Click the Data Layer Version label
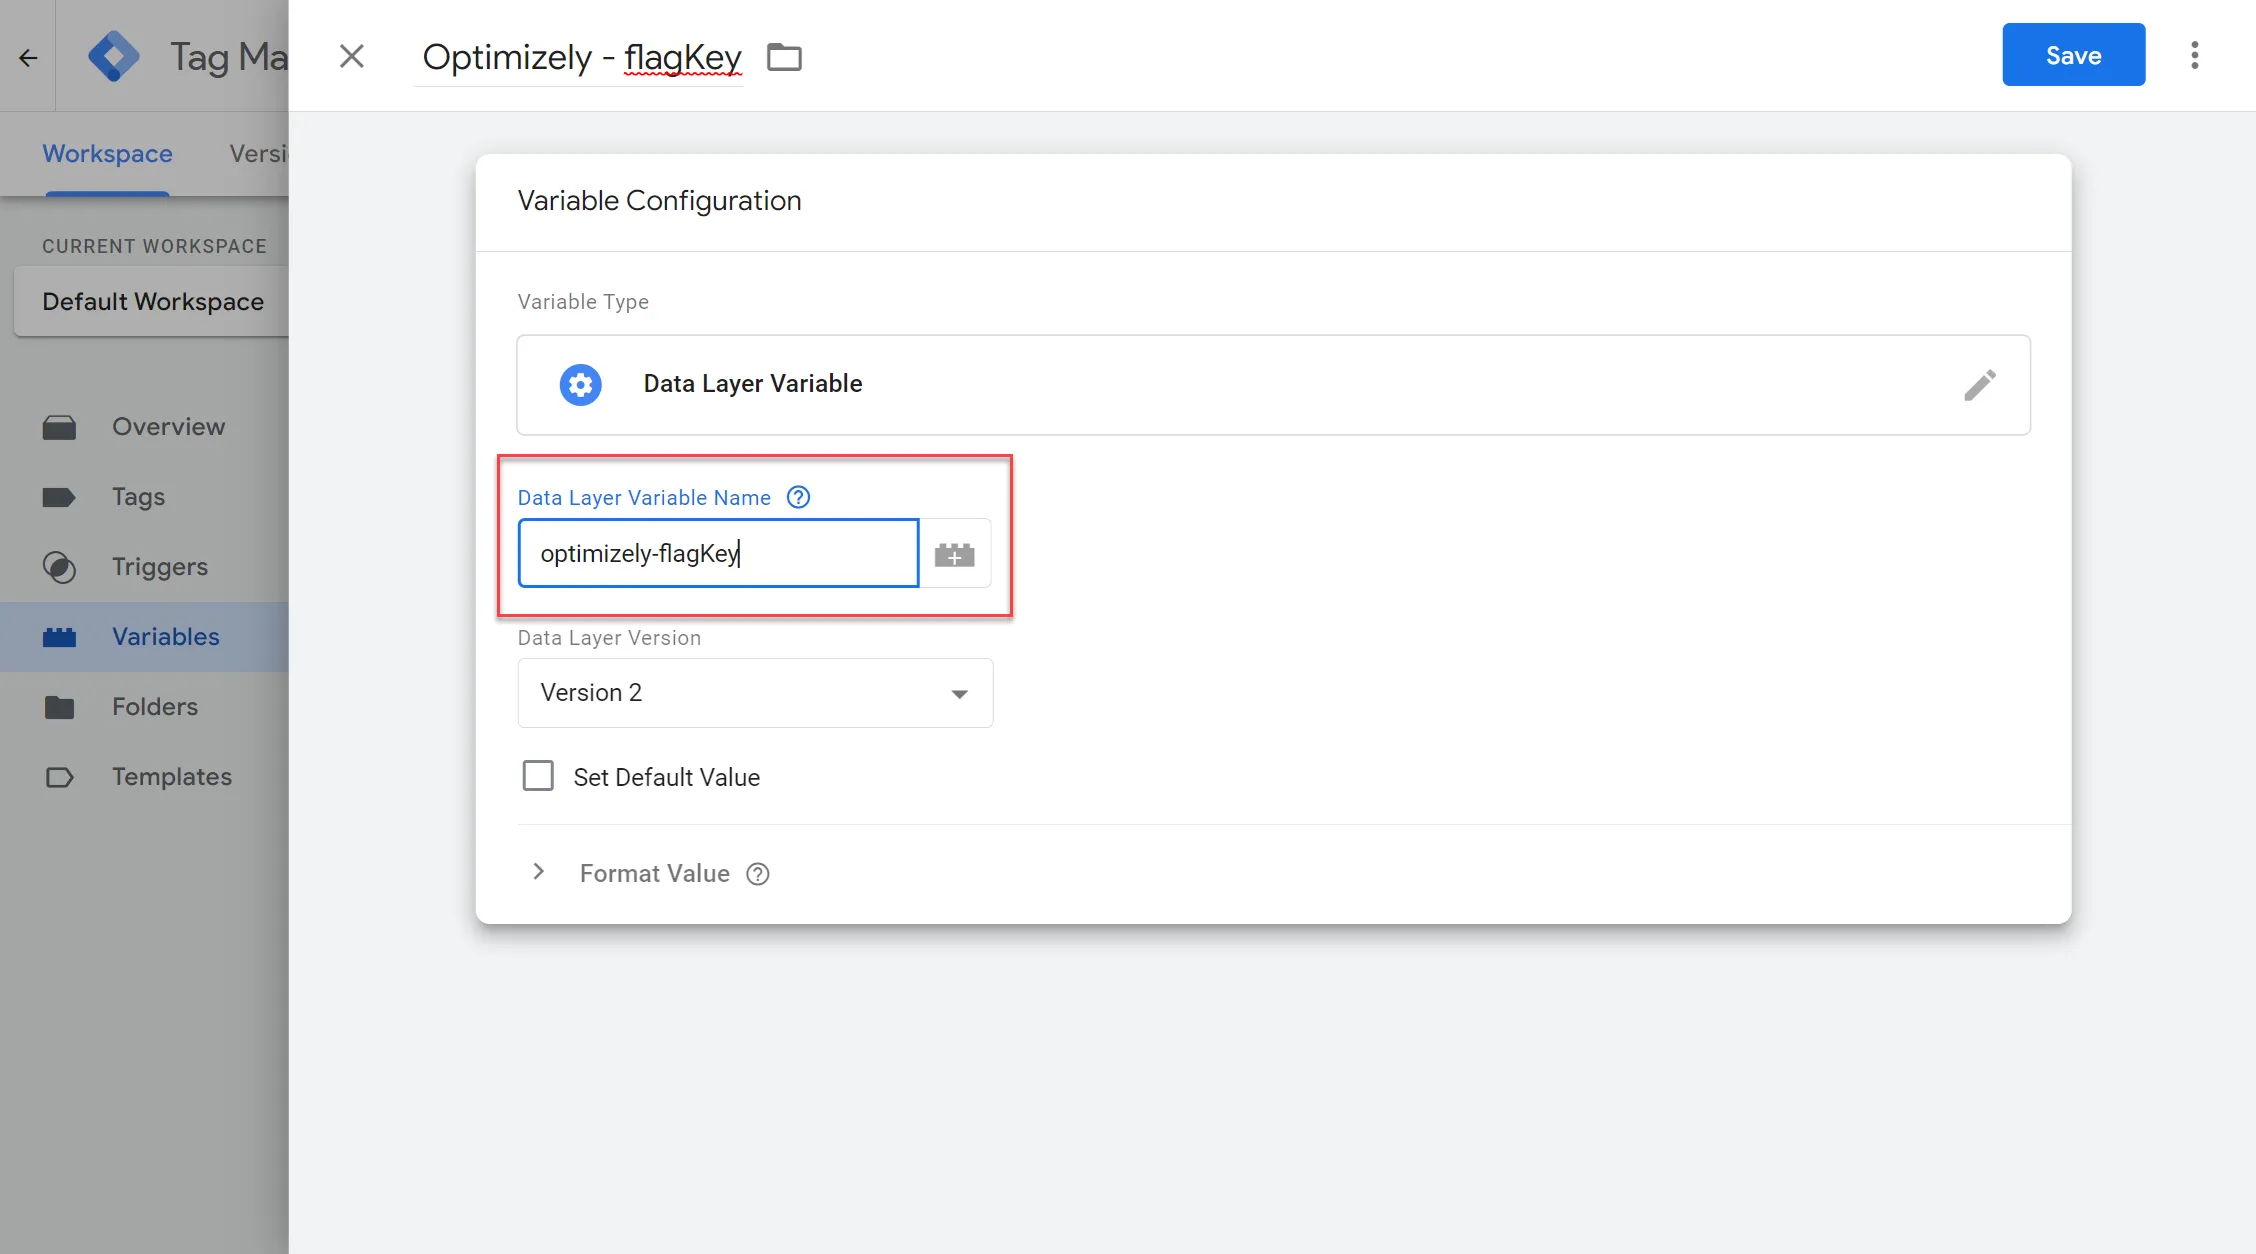 click(x=609, y=637)
